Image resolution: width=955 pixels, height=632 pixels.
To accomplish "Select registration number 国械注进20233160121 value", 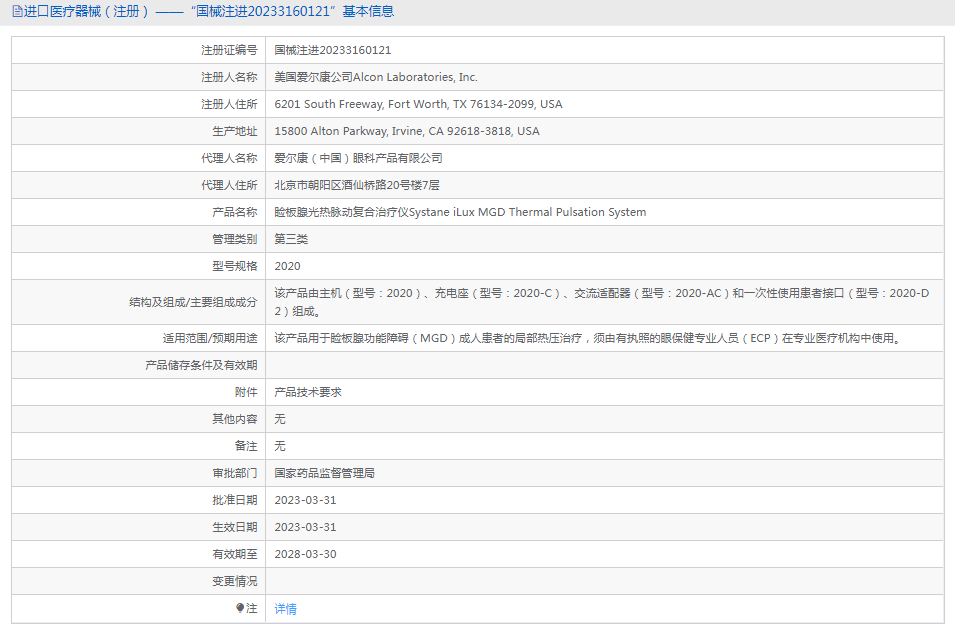I will point(333,50).
